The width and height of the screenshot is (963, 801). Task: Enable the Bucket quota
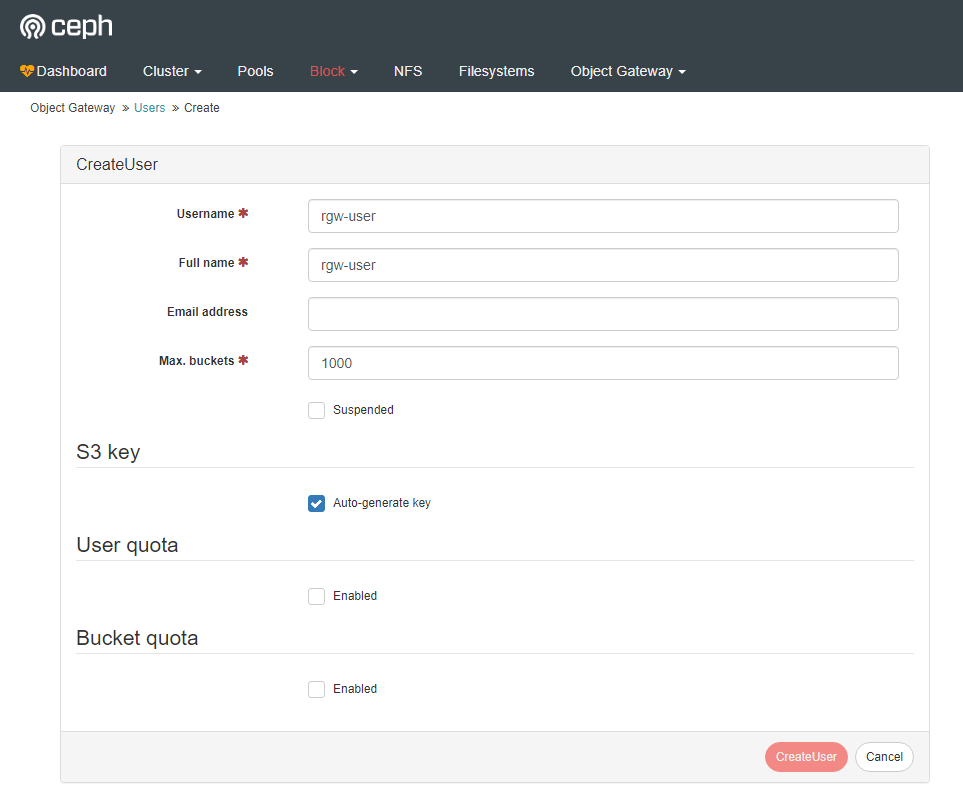tap(316, 689)
